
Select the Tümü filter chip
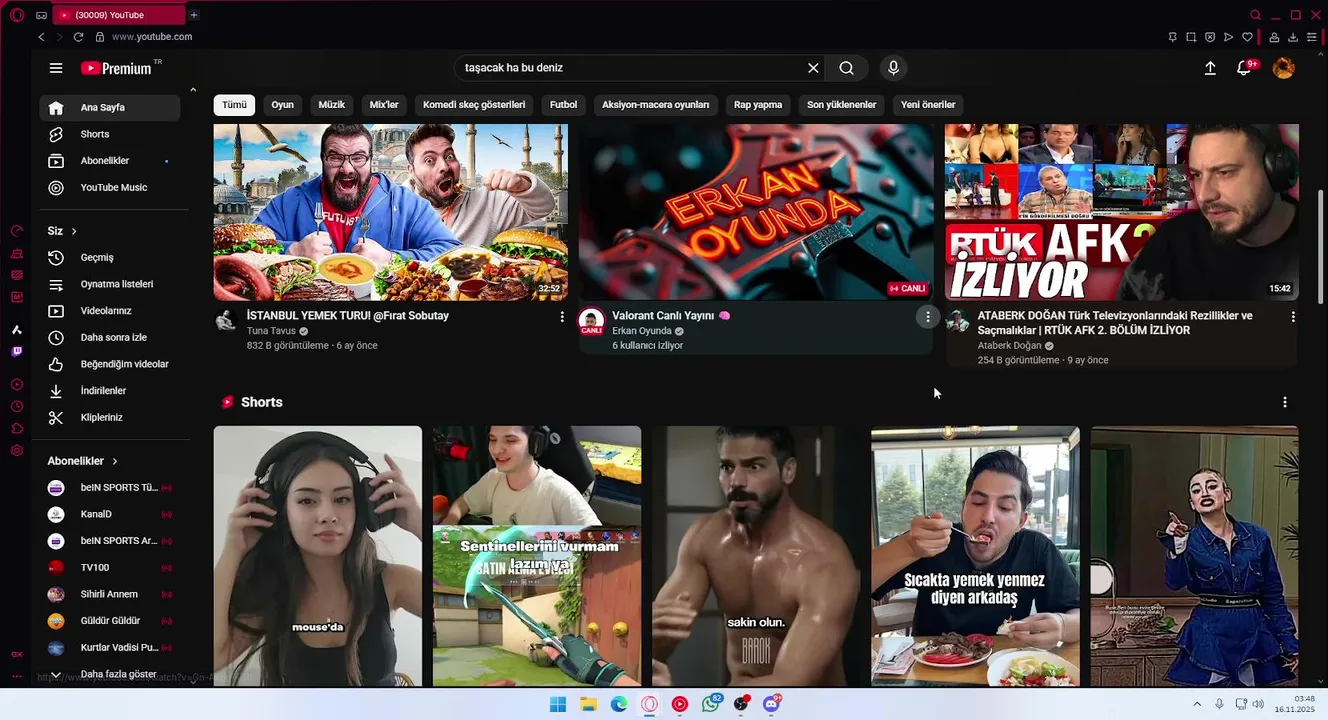tap(234, 105)
